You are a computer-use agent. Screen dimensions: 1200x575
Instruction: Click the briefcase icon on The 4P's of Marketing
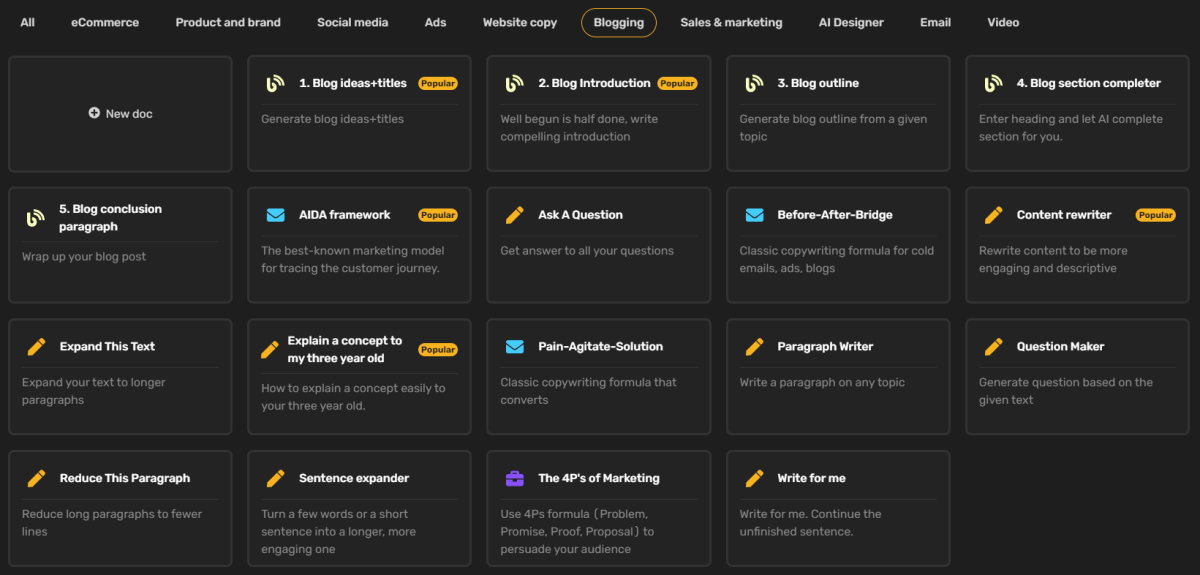pyautogui.click(x=515, y=479)
